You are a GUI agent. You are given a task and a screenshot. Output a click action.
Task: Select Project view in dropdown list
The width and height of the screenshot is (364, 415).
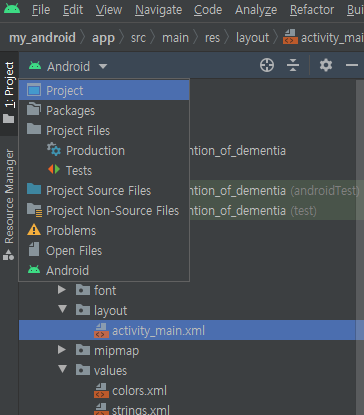pos(104,90)
